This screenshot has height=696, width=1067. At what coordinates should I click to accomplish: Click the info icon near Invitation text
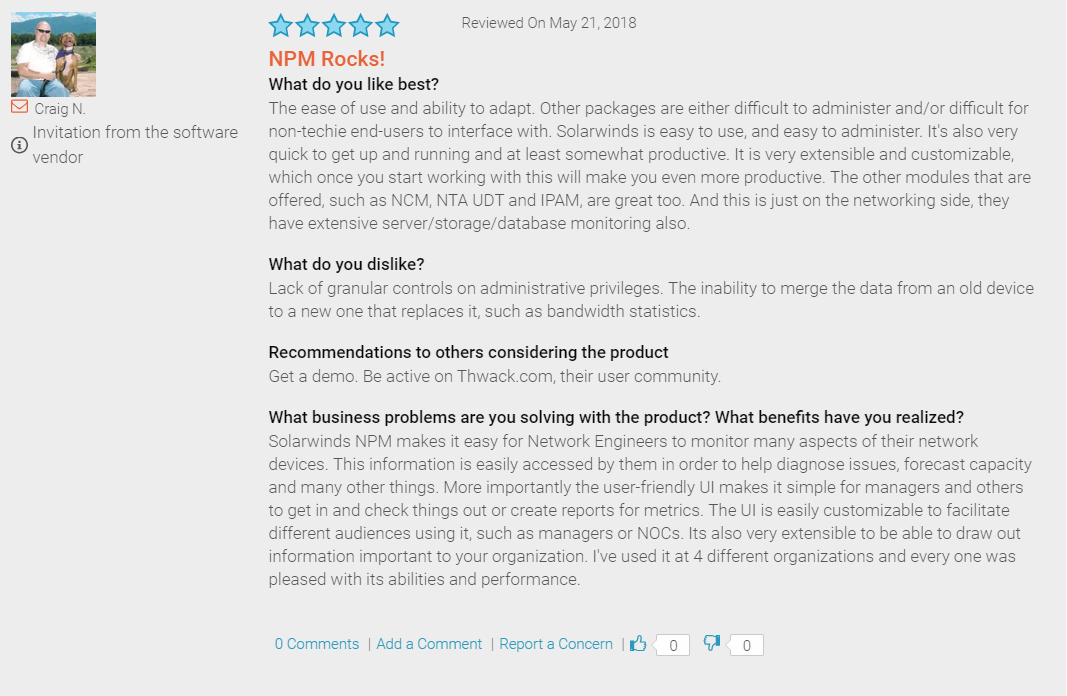[x=20, y=145]
